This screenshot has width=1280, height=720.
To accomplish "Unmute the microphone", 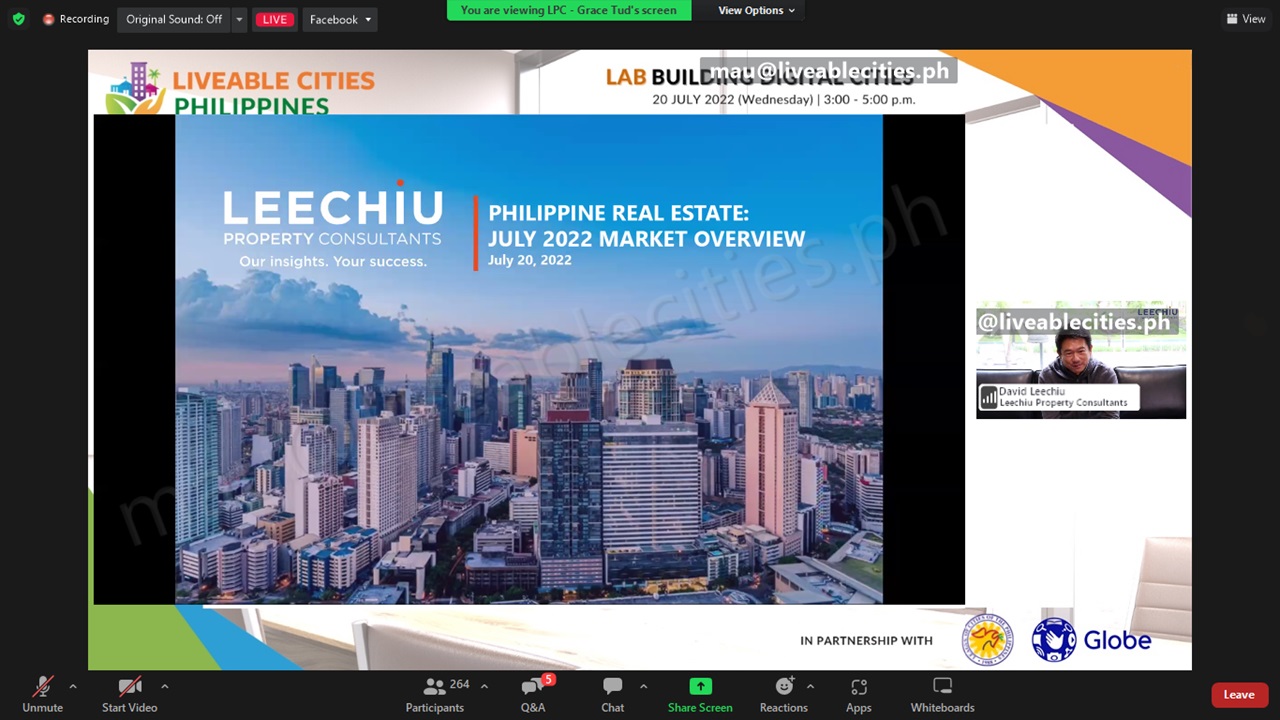I will [42, 687].
